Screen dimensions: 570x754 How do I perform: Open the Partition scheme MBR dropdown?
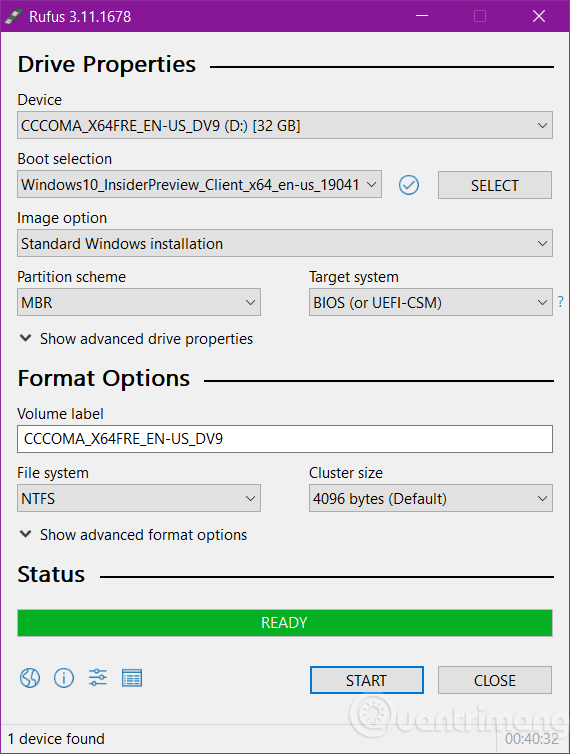tap(139, 302)
